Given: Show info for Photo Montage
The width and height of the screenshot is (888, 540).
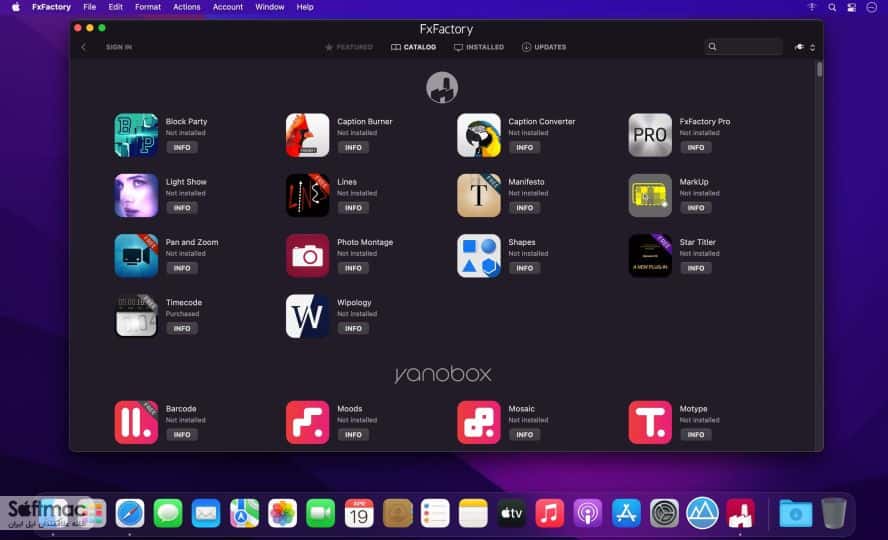Looking at the screenshot, I should click(x=353, y=268).
